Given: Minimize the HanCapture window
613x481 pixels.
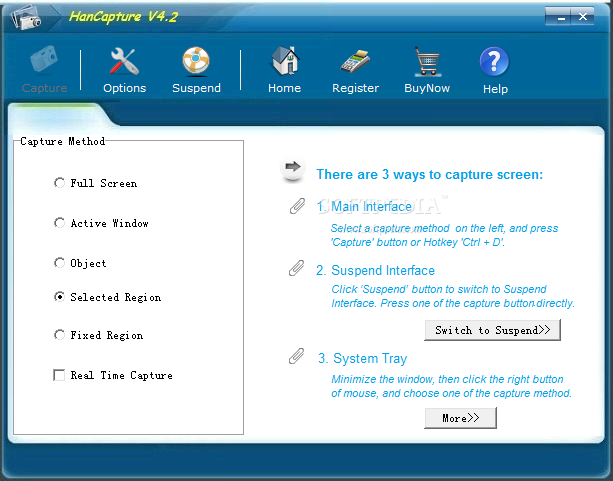Looking at the screenshot, I should point(561,17).
